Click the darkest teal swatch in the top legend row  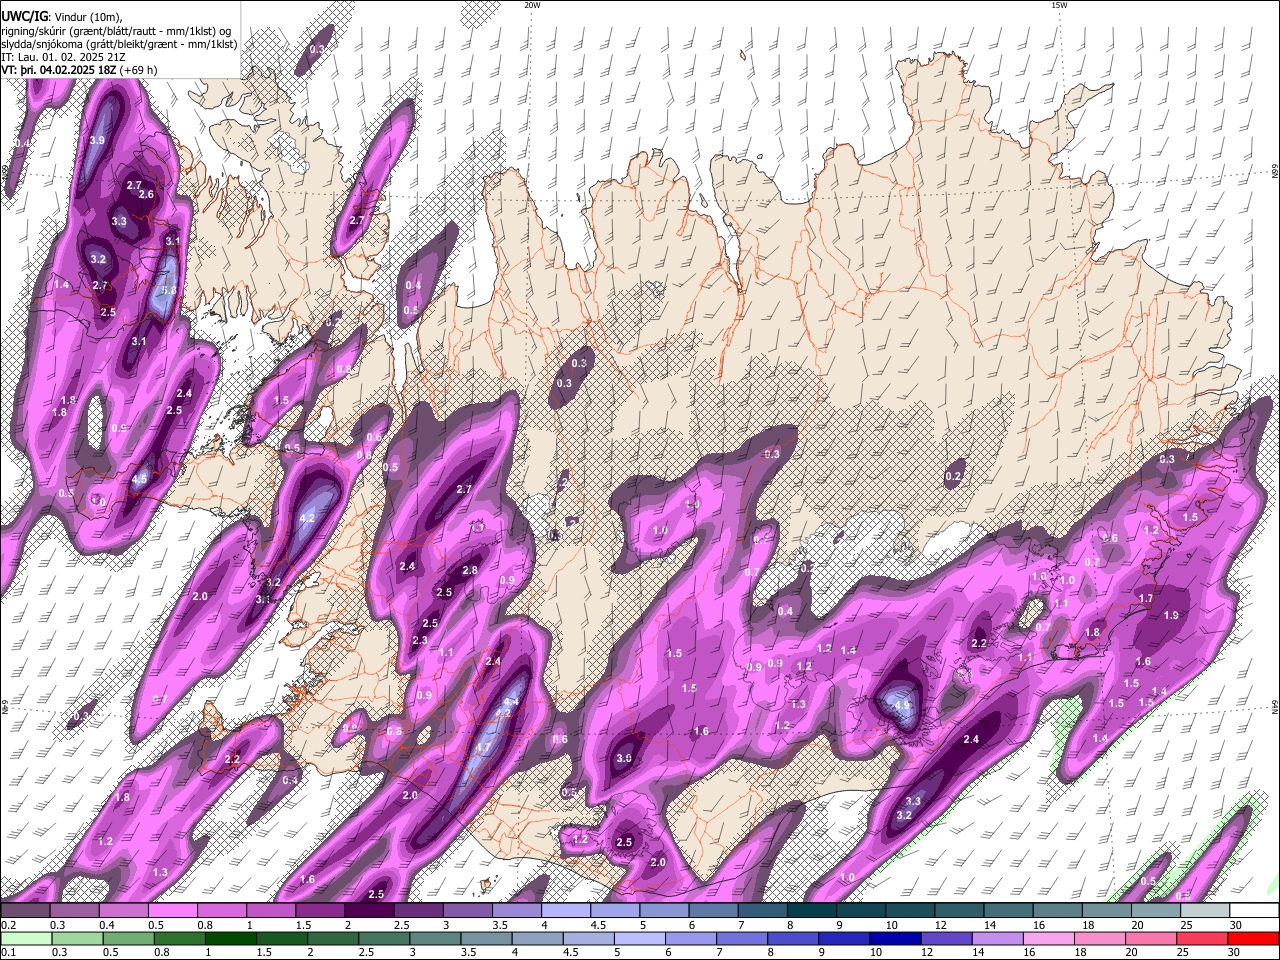coord(812,911)
